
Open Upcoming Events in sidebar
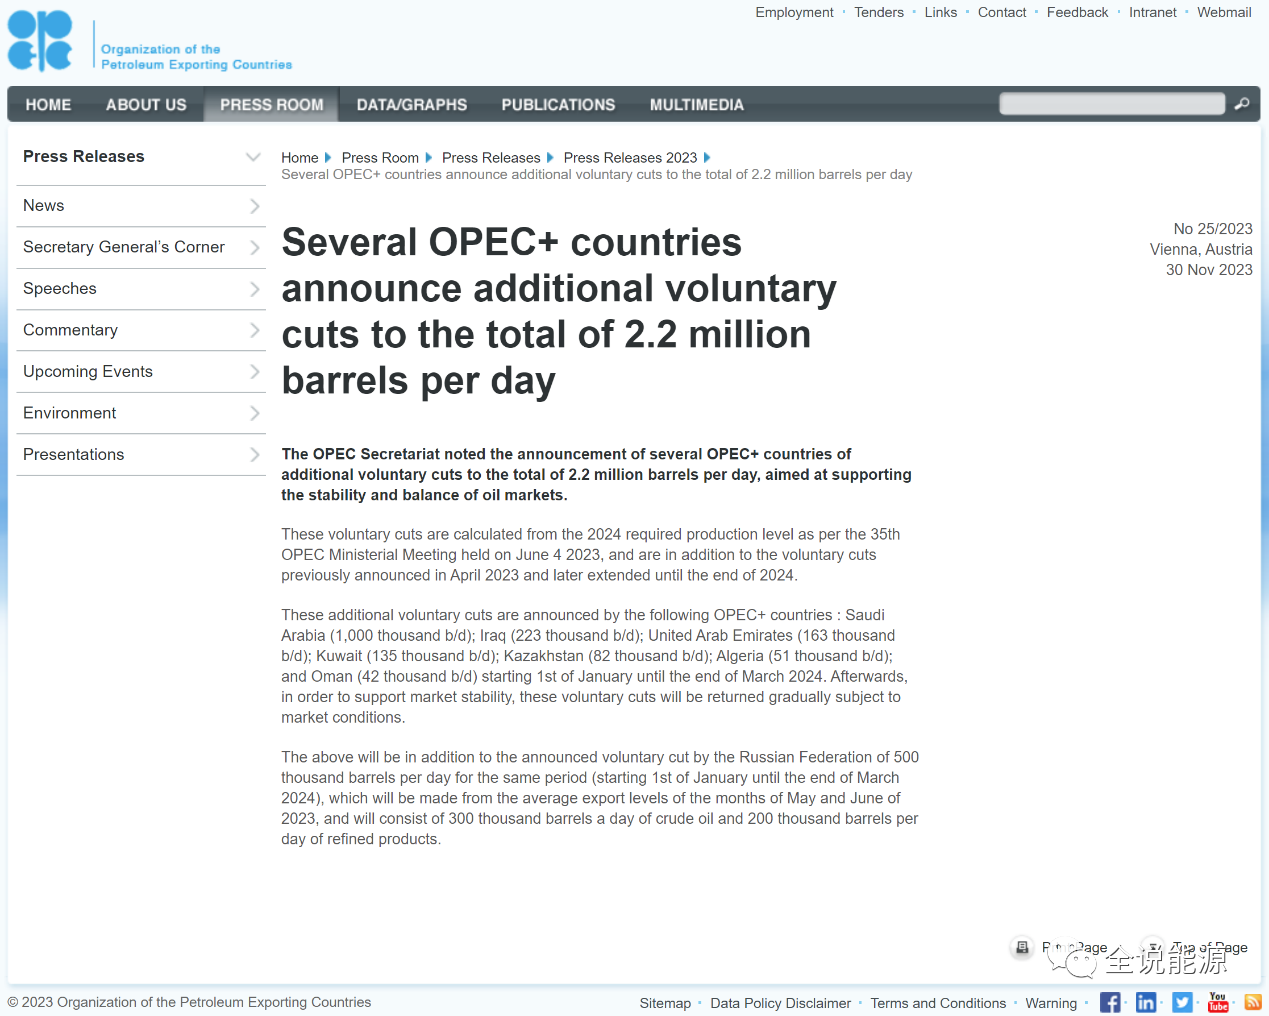[x=88, y=371]
